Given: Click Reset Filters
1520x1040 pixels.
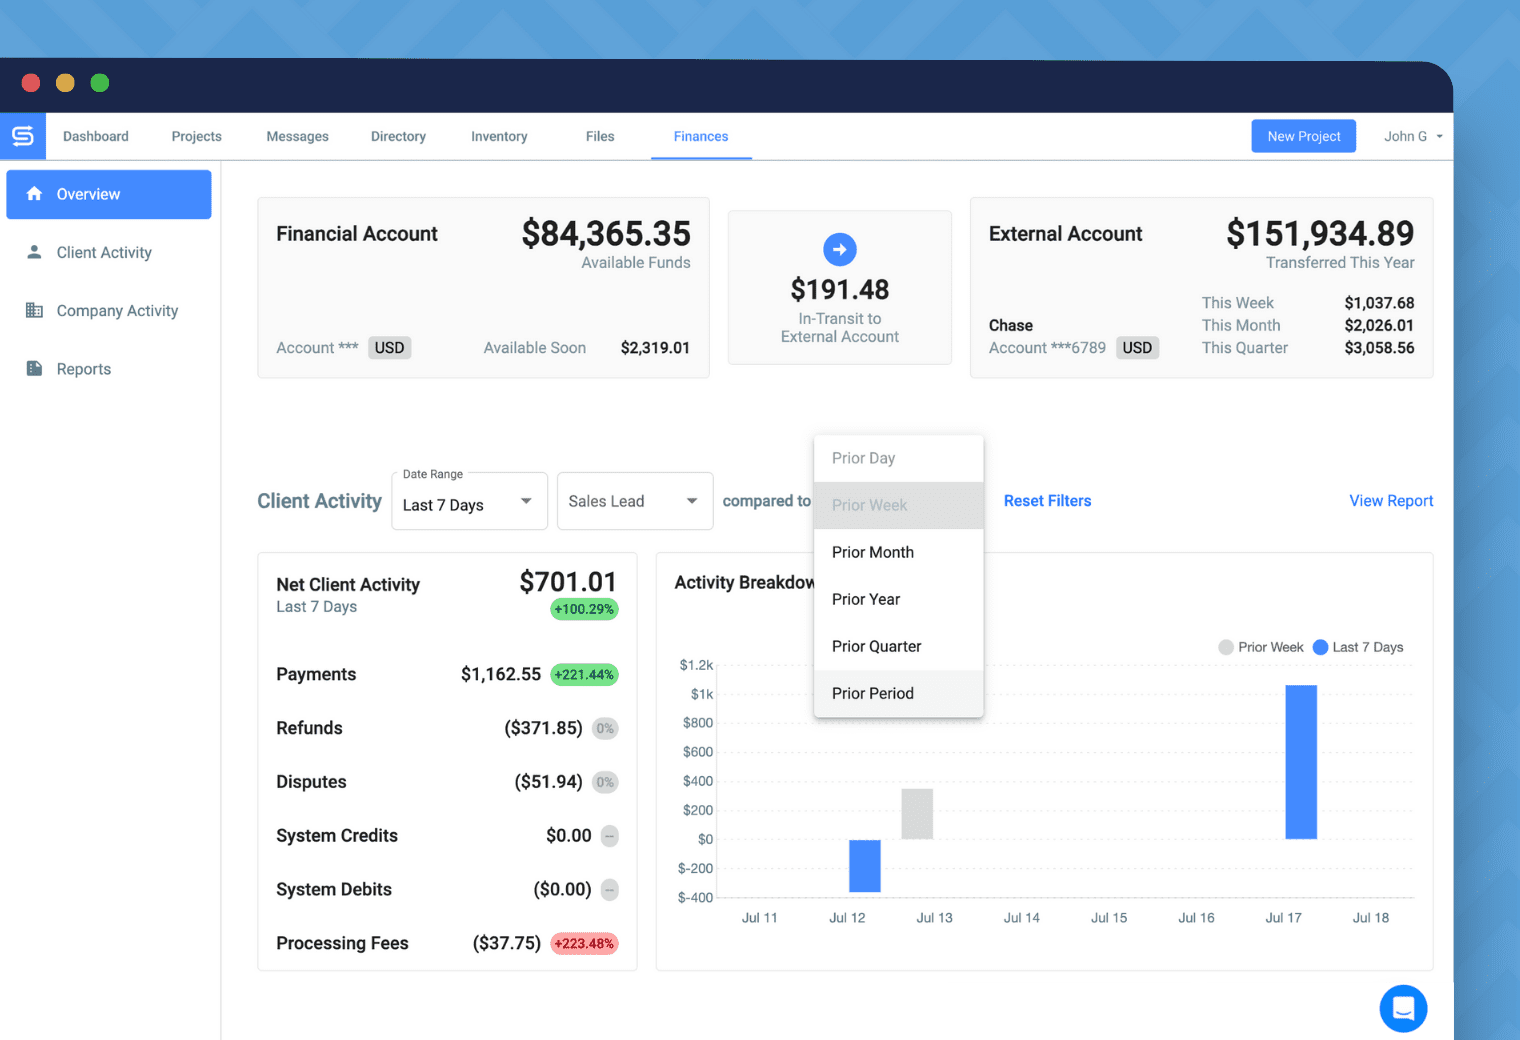Looking at the screenshot, I should (1047, 500).
